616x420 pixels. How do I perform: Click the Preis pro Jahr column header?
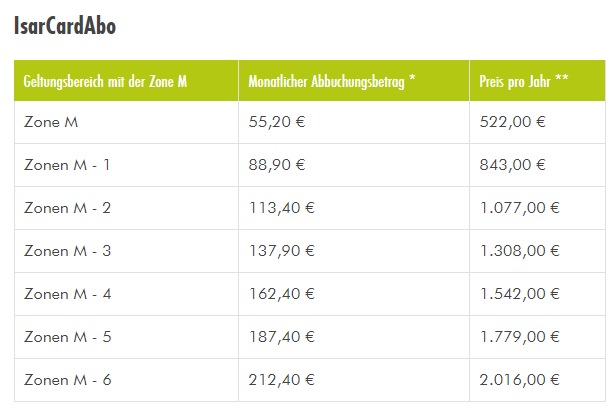pos(525,81)
